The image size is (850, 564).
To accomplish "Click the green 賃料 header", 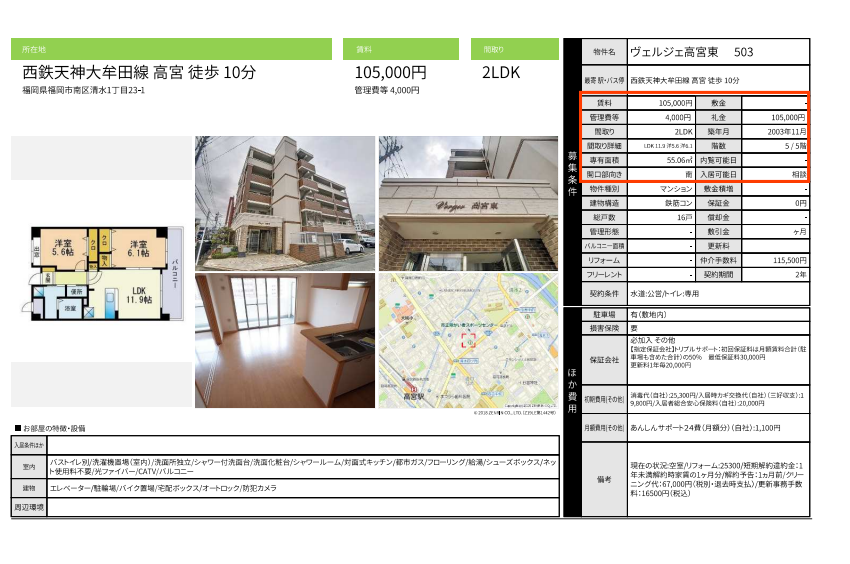I will [401, 49].
